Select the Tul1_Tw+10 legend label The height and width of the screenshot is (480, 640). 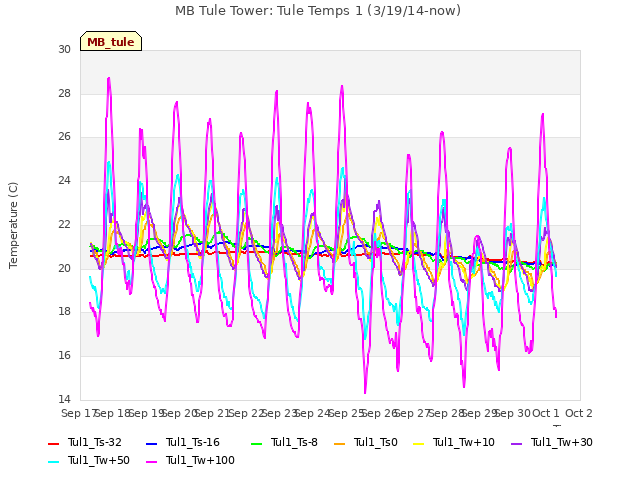pos(464,442)
